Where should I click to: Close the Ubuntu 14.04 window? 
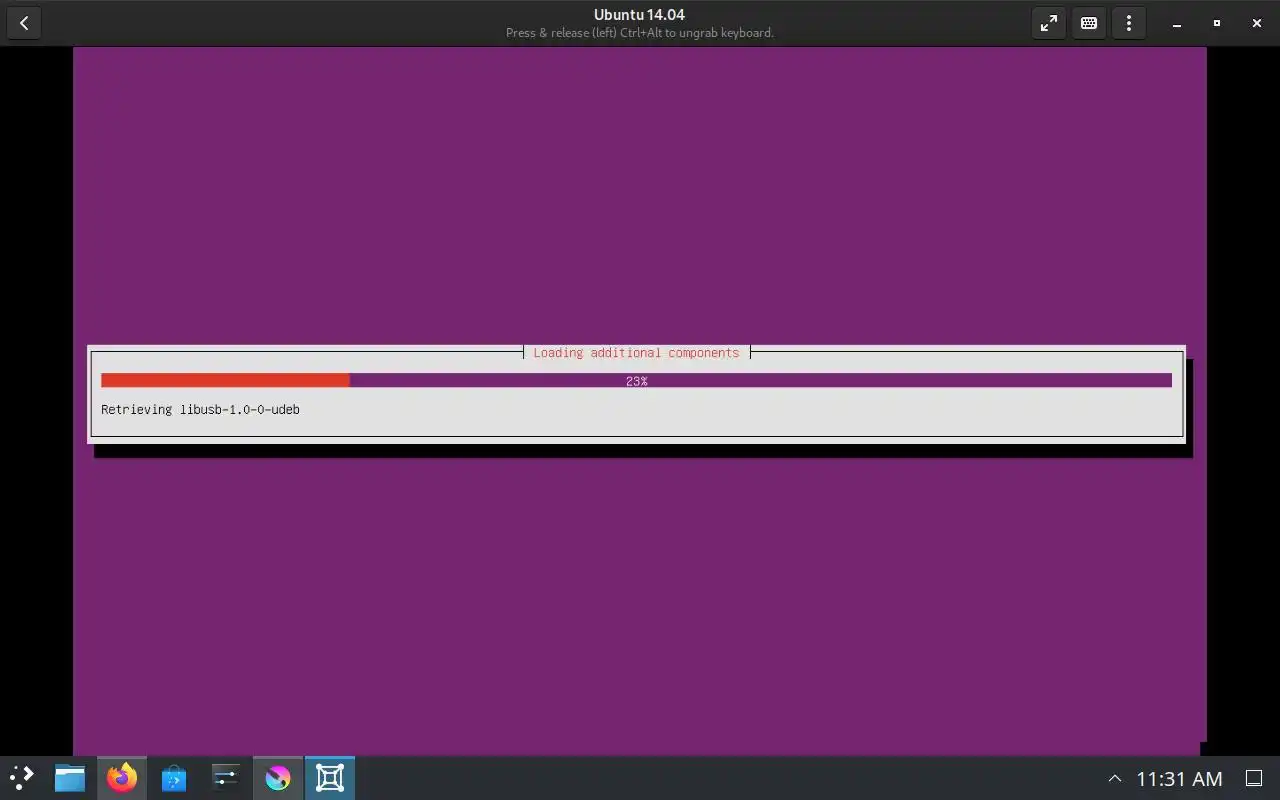click(1257, 23)
